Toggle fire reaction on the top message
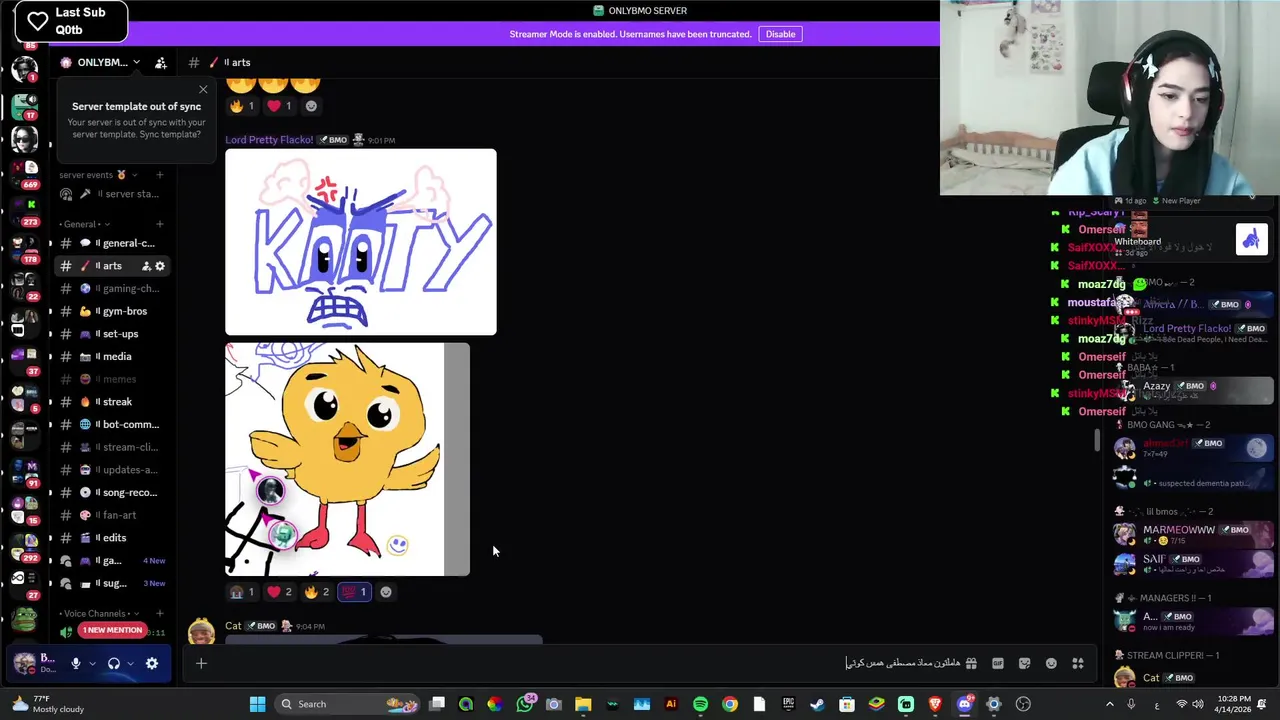Screen dimensions: 1280x720 pyautogui.click(x=242, y=106)
